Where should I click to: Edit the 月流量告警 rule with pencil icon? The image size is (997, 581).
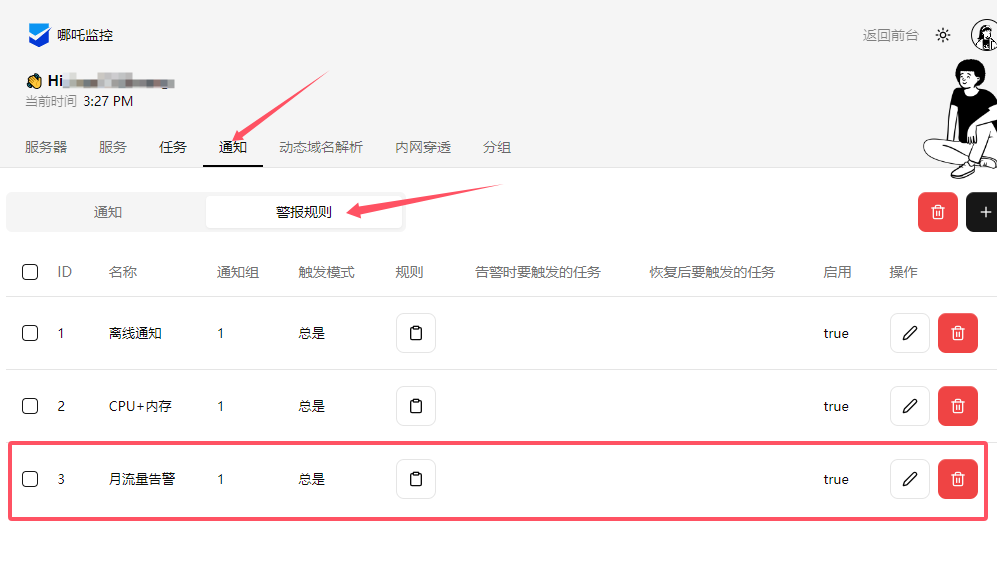(909, 479)
